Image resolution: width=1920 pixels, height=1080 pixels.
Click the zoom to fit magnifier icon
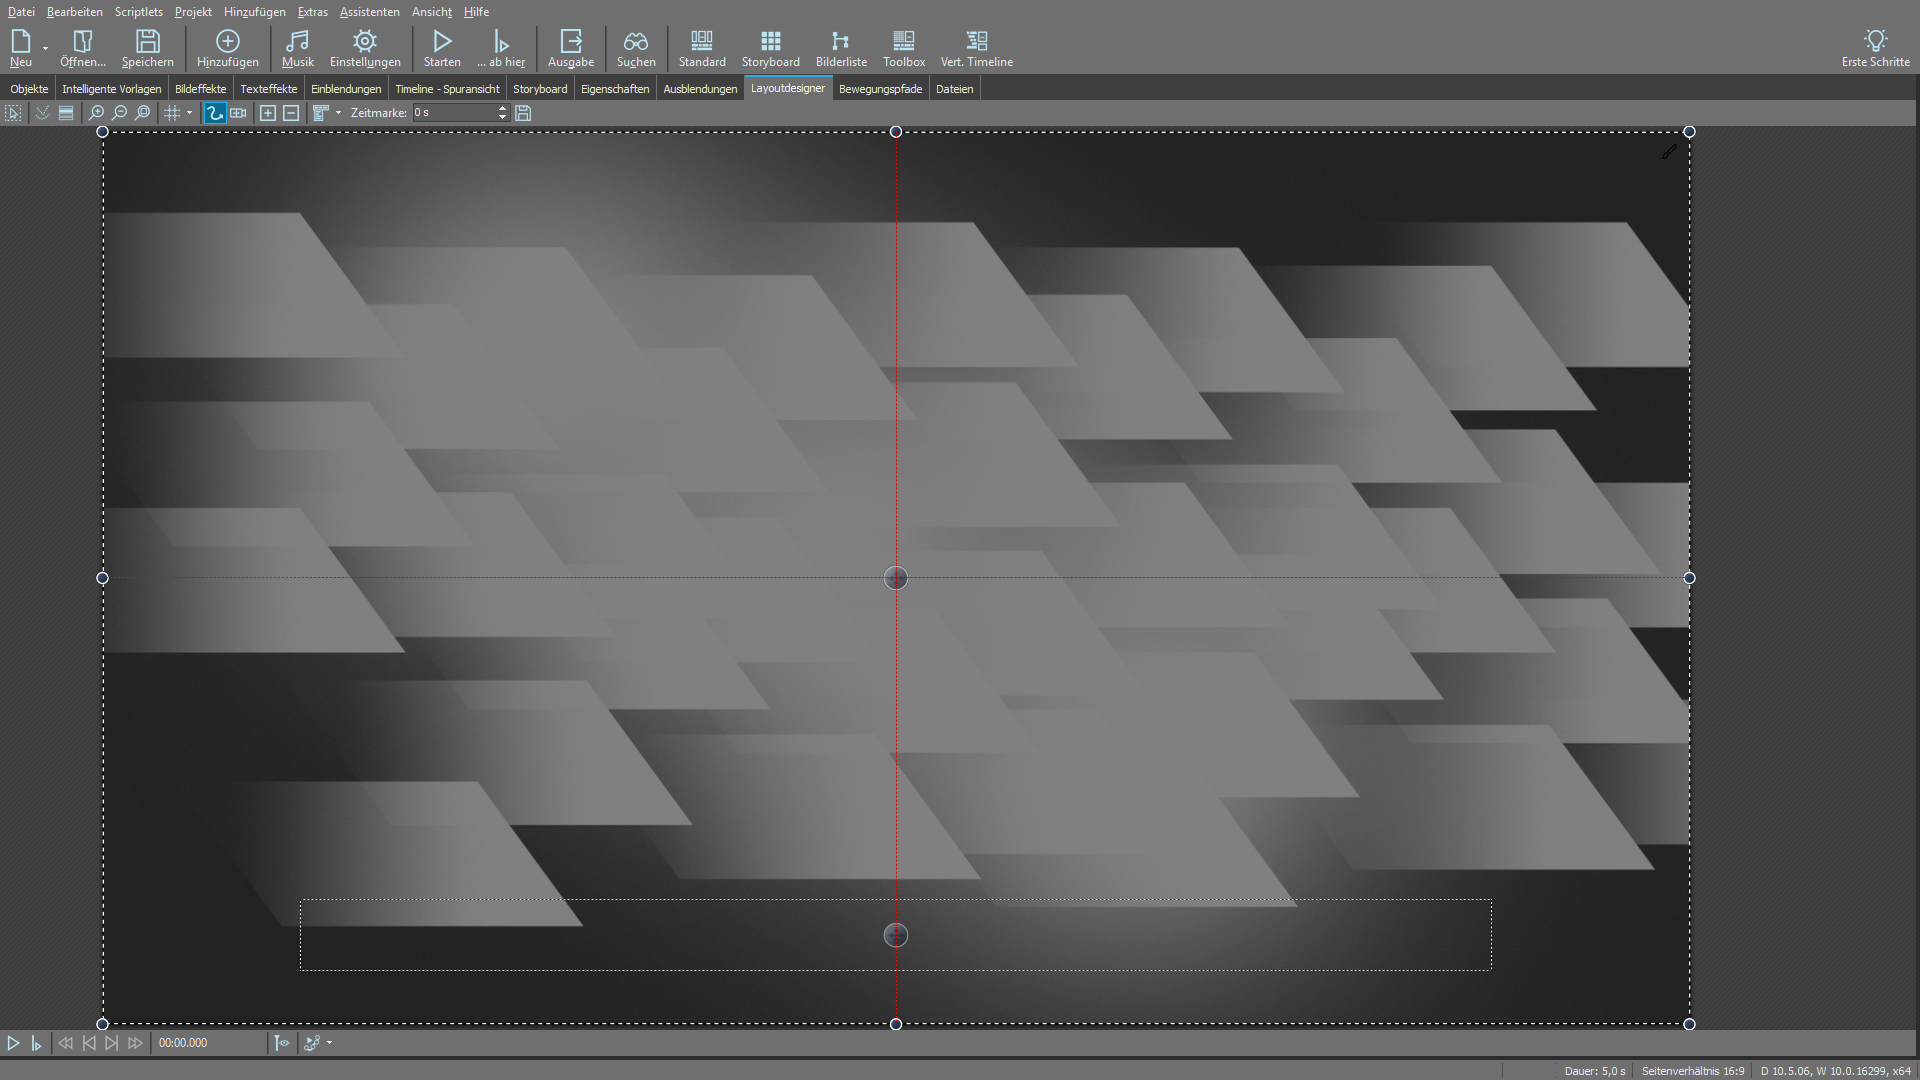[143, 113]
